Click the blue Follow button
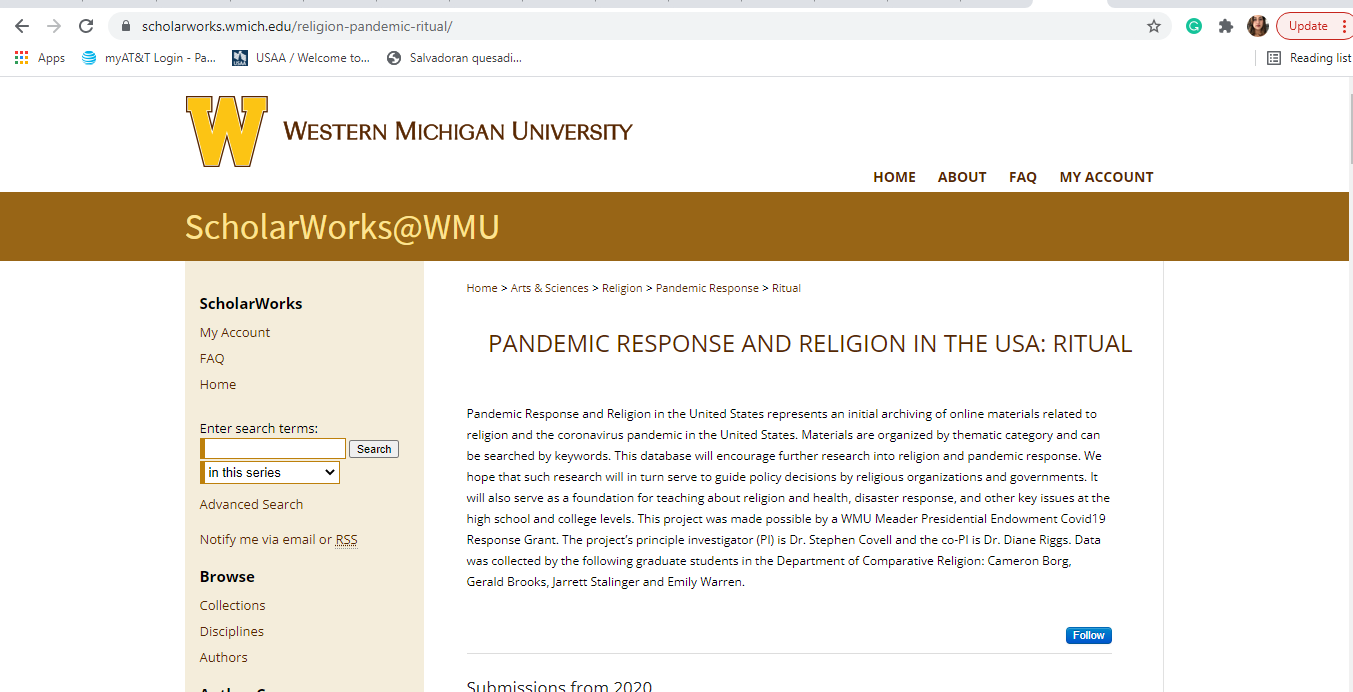This screenshot has height=692, width=1353. tap(1088, 635)
